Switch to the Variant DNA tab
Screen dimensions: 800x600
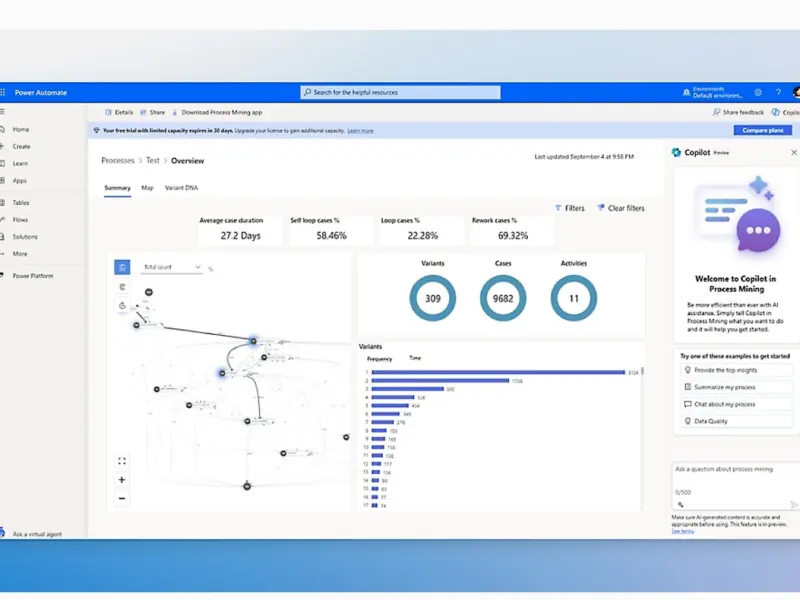coord(181,188)
